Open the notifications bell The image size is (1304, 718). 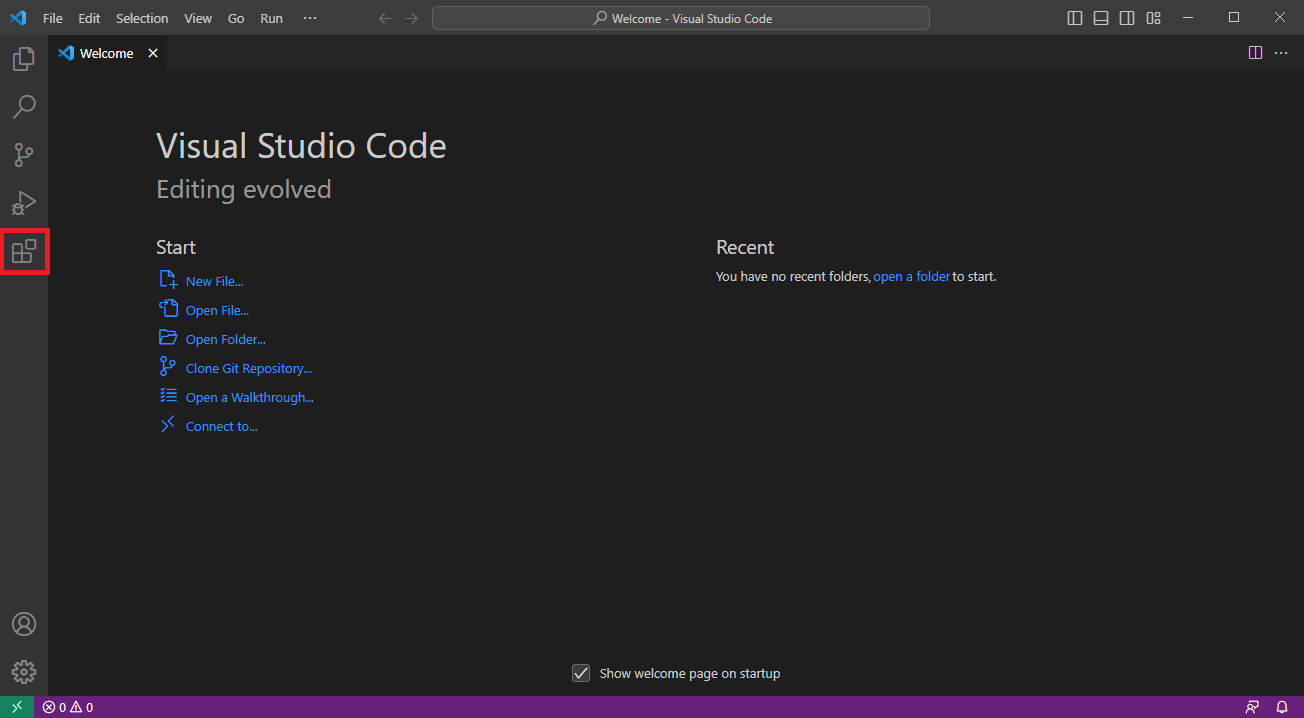(x=1282, y=707)
